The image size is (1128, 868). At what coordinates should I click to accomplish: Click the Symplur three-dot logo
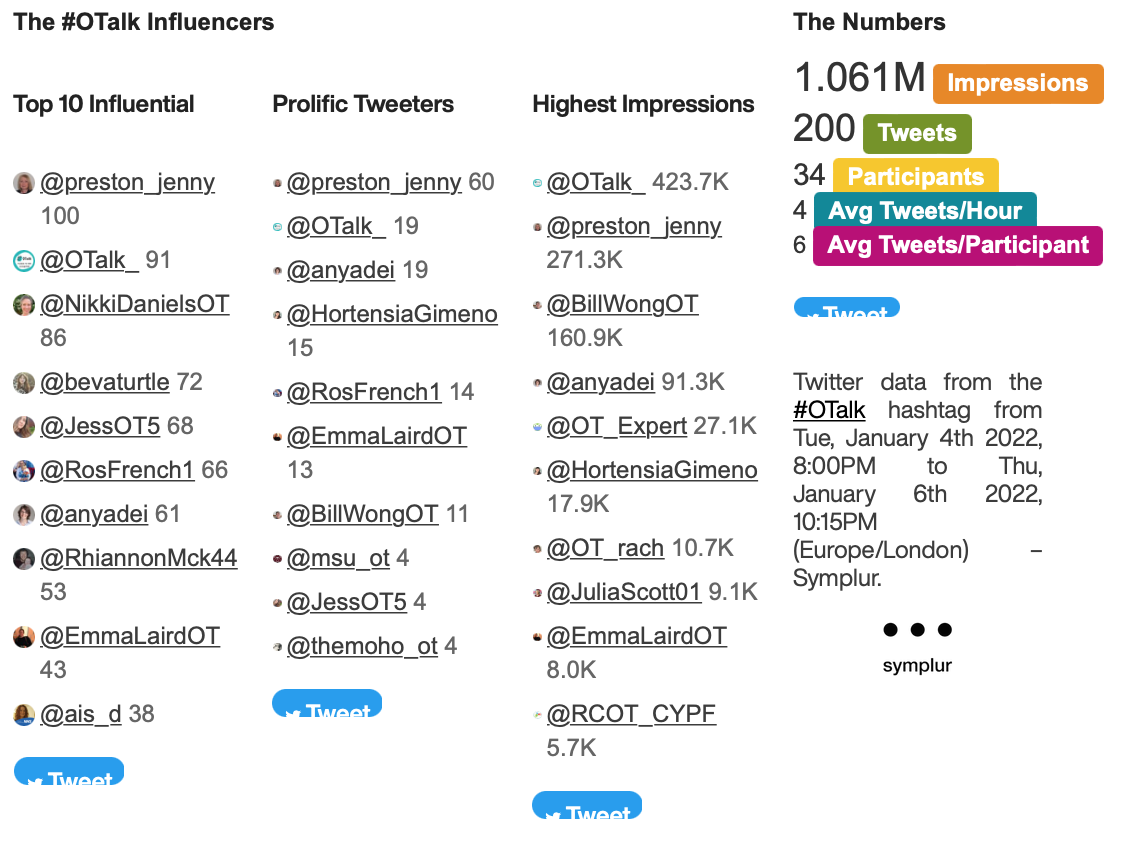tap(917, 630)
